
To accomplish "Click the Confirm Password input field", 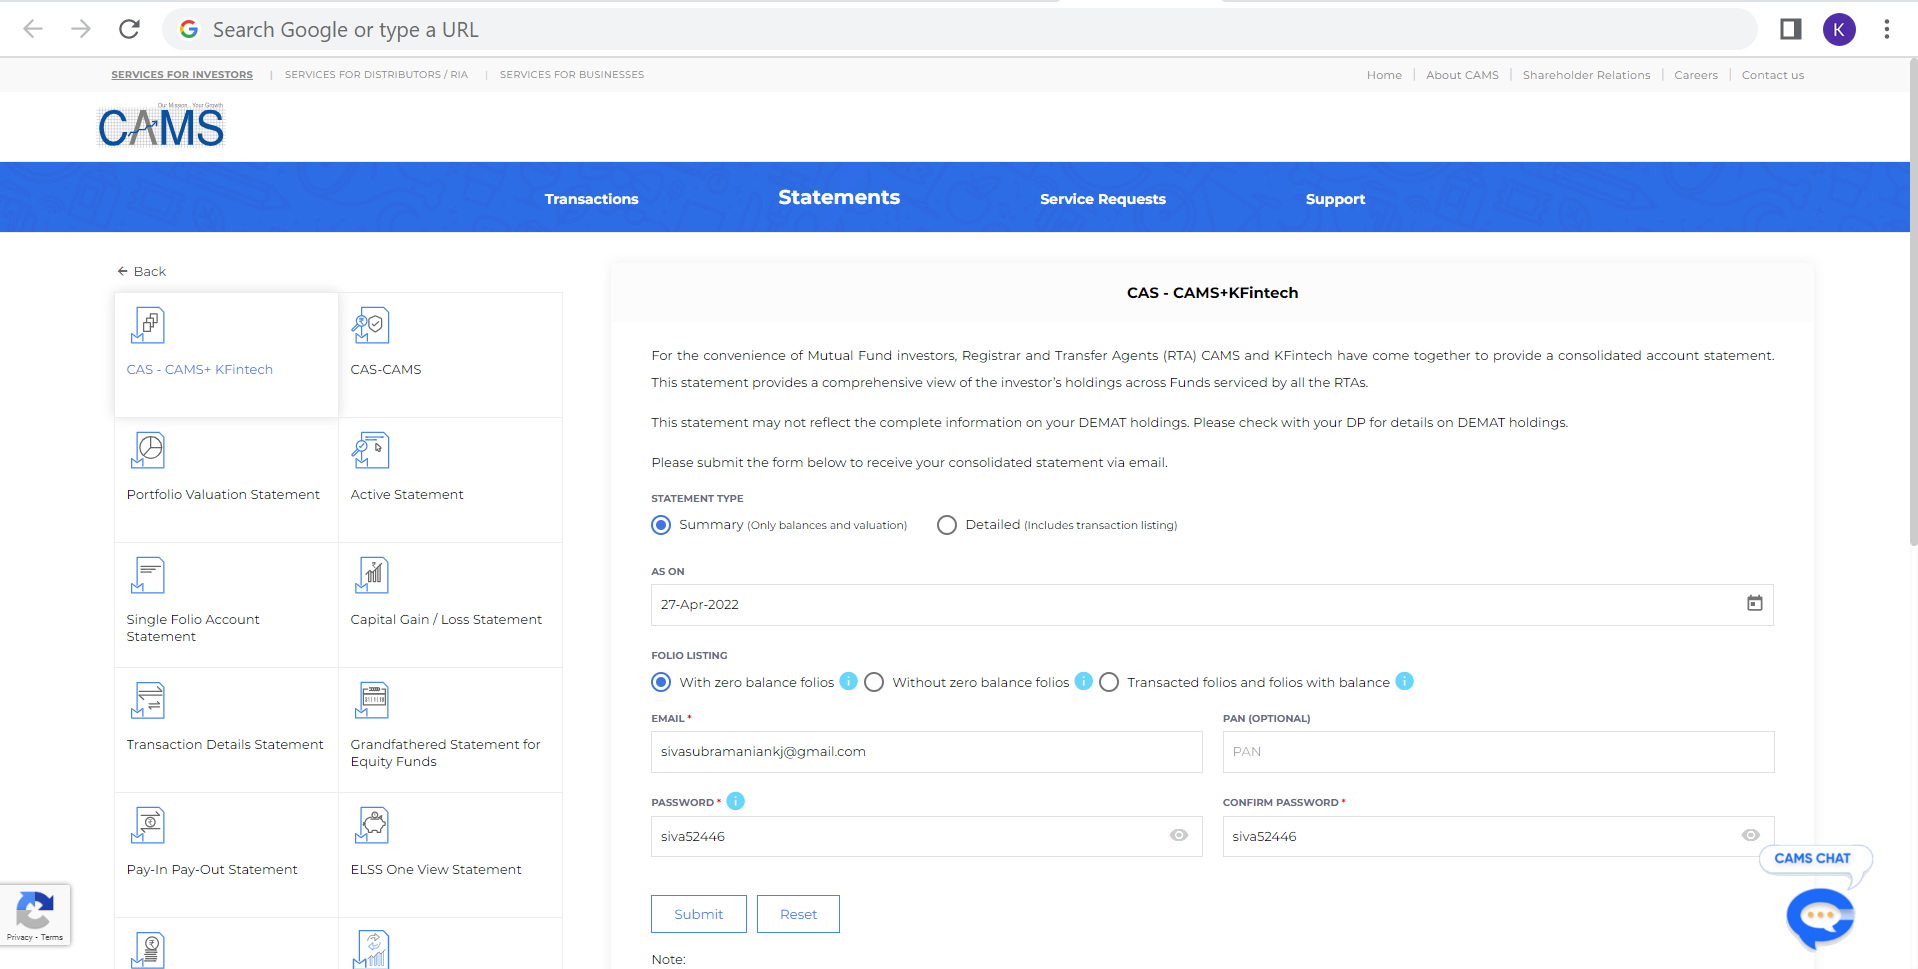I will point(1498,836).
